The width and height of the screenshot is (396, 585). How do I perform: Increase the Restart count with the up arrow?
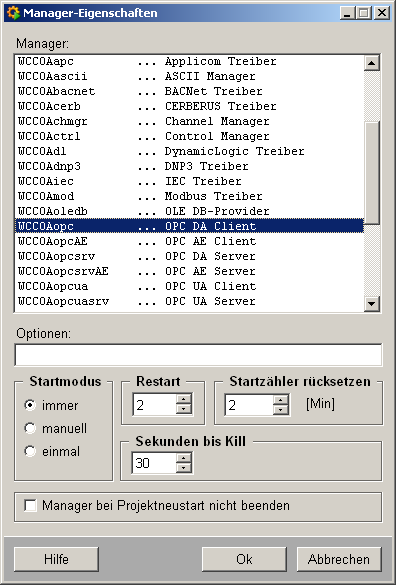point(184,399)
